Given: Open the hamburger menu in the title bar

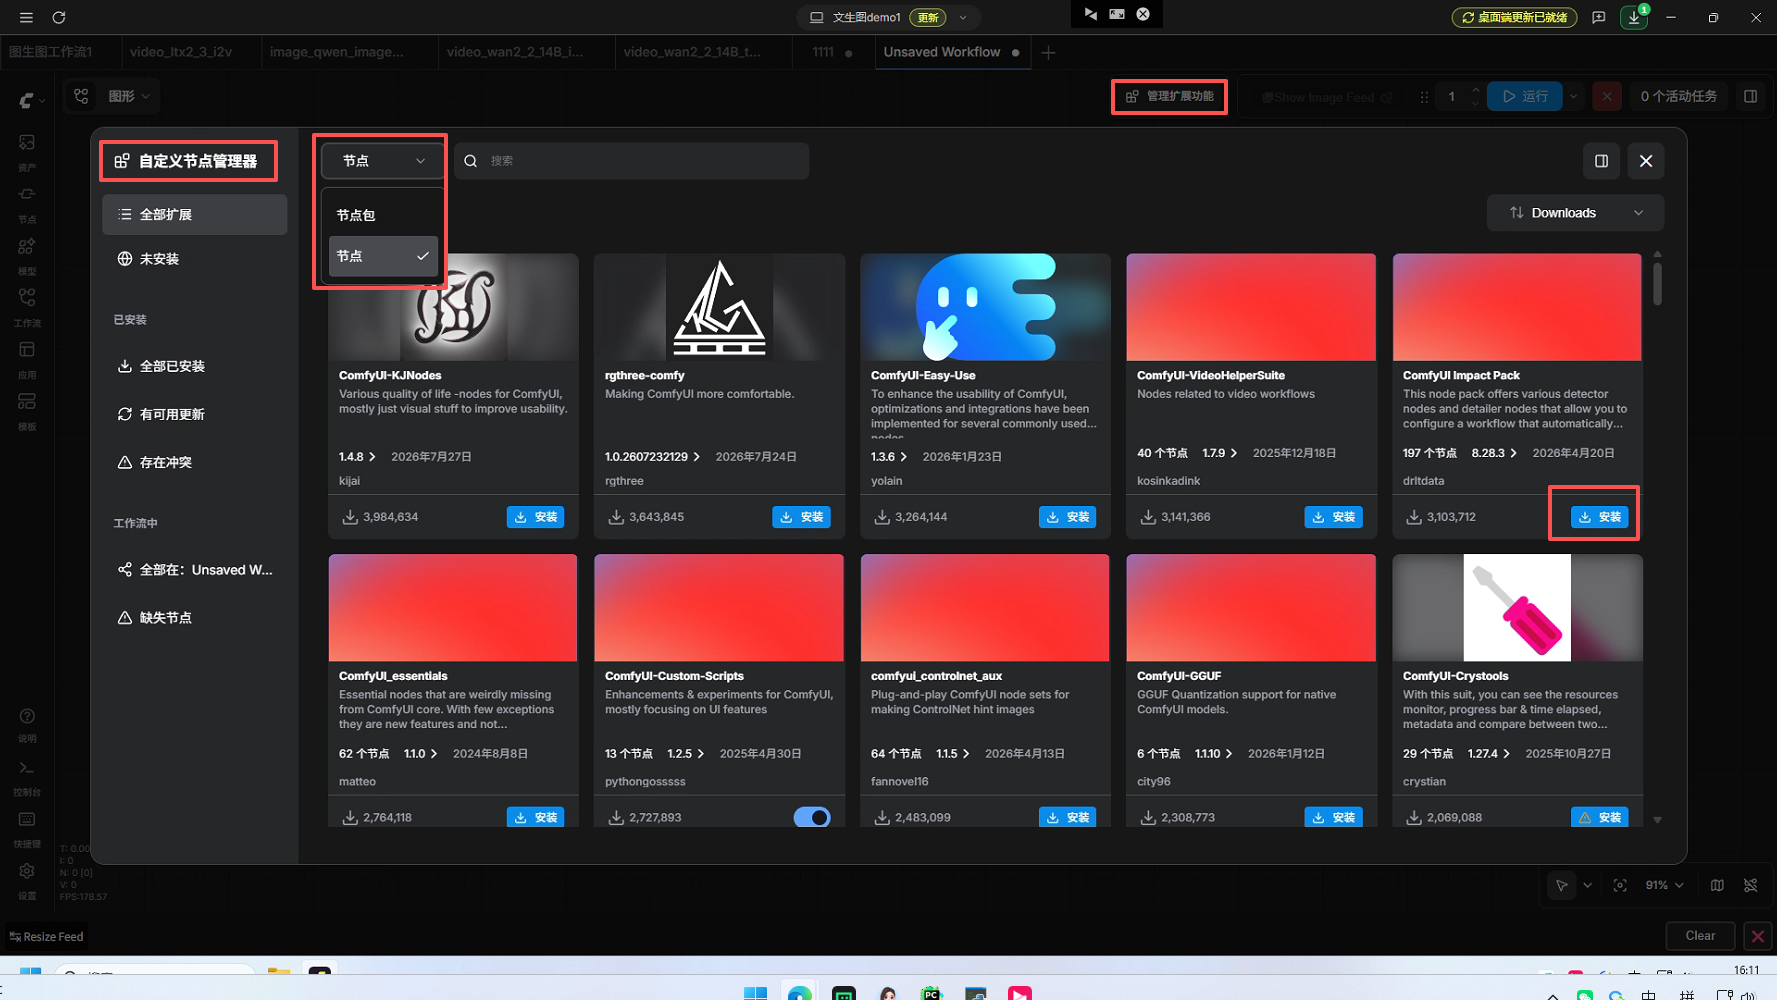Looking at the screenshot, I should 26,17.
